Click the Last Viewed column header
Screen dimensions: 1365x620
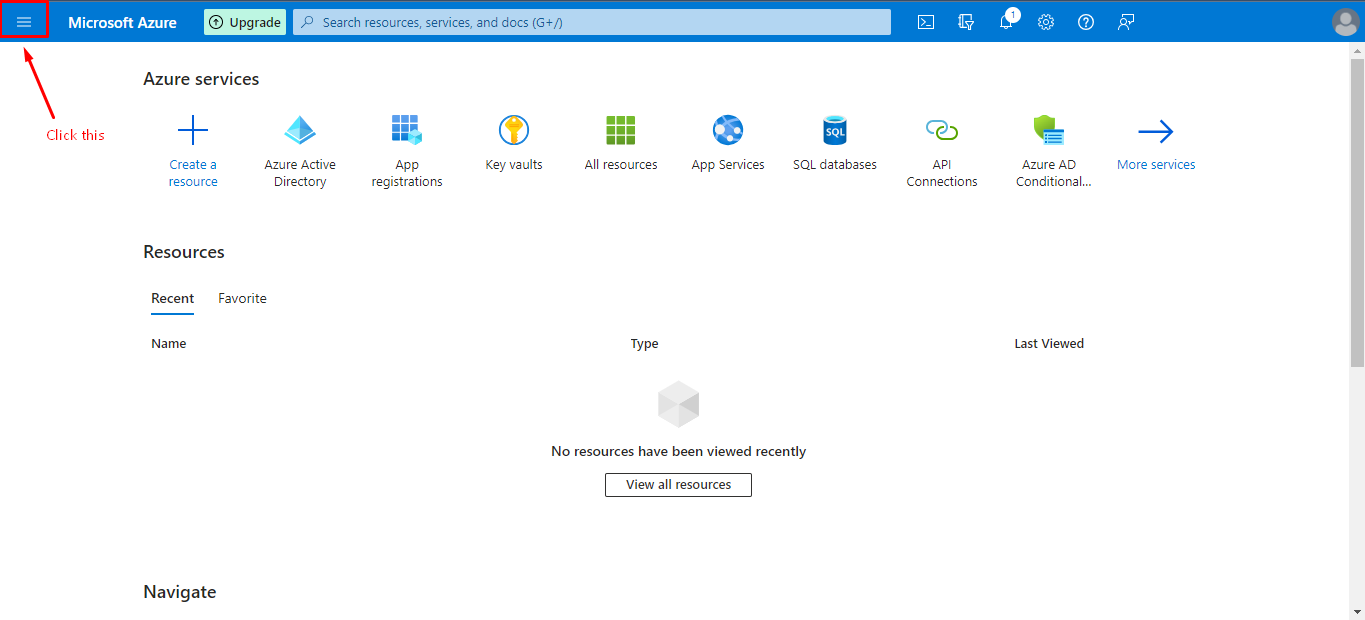(1049, 343)
